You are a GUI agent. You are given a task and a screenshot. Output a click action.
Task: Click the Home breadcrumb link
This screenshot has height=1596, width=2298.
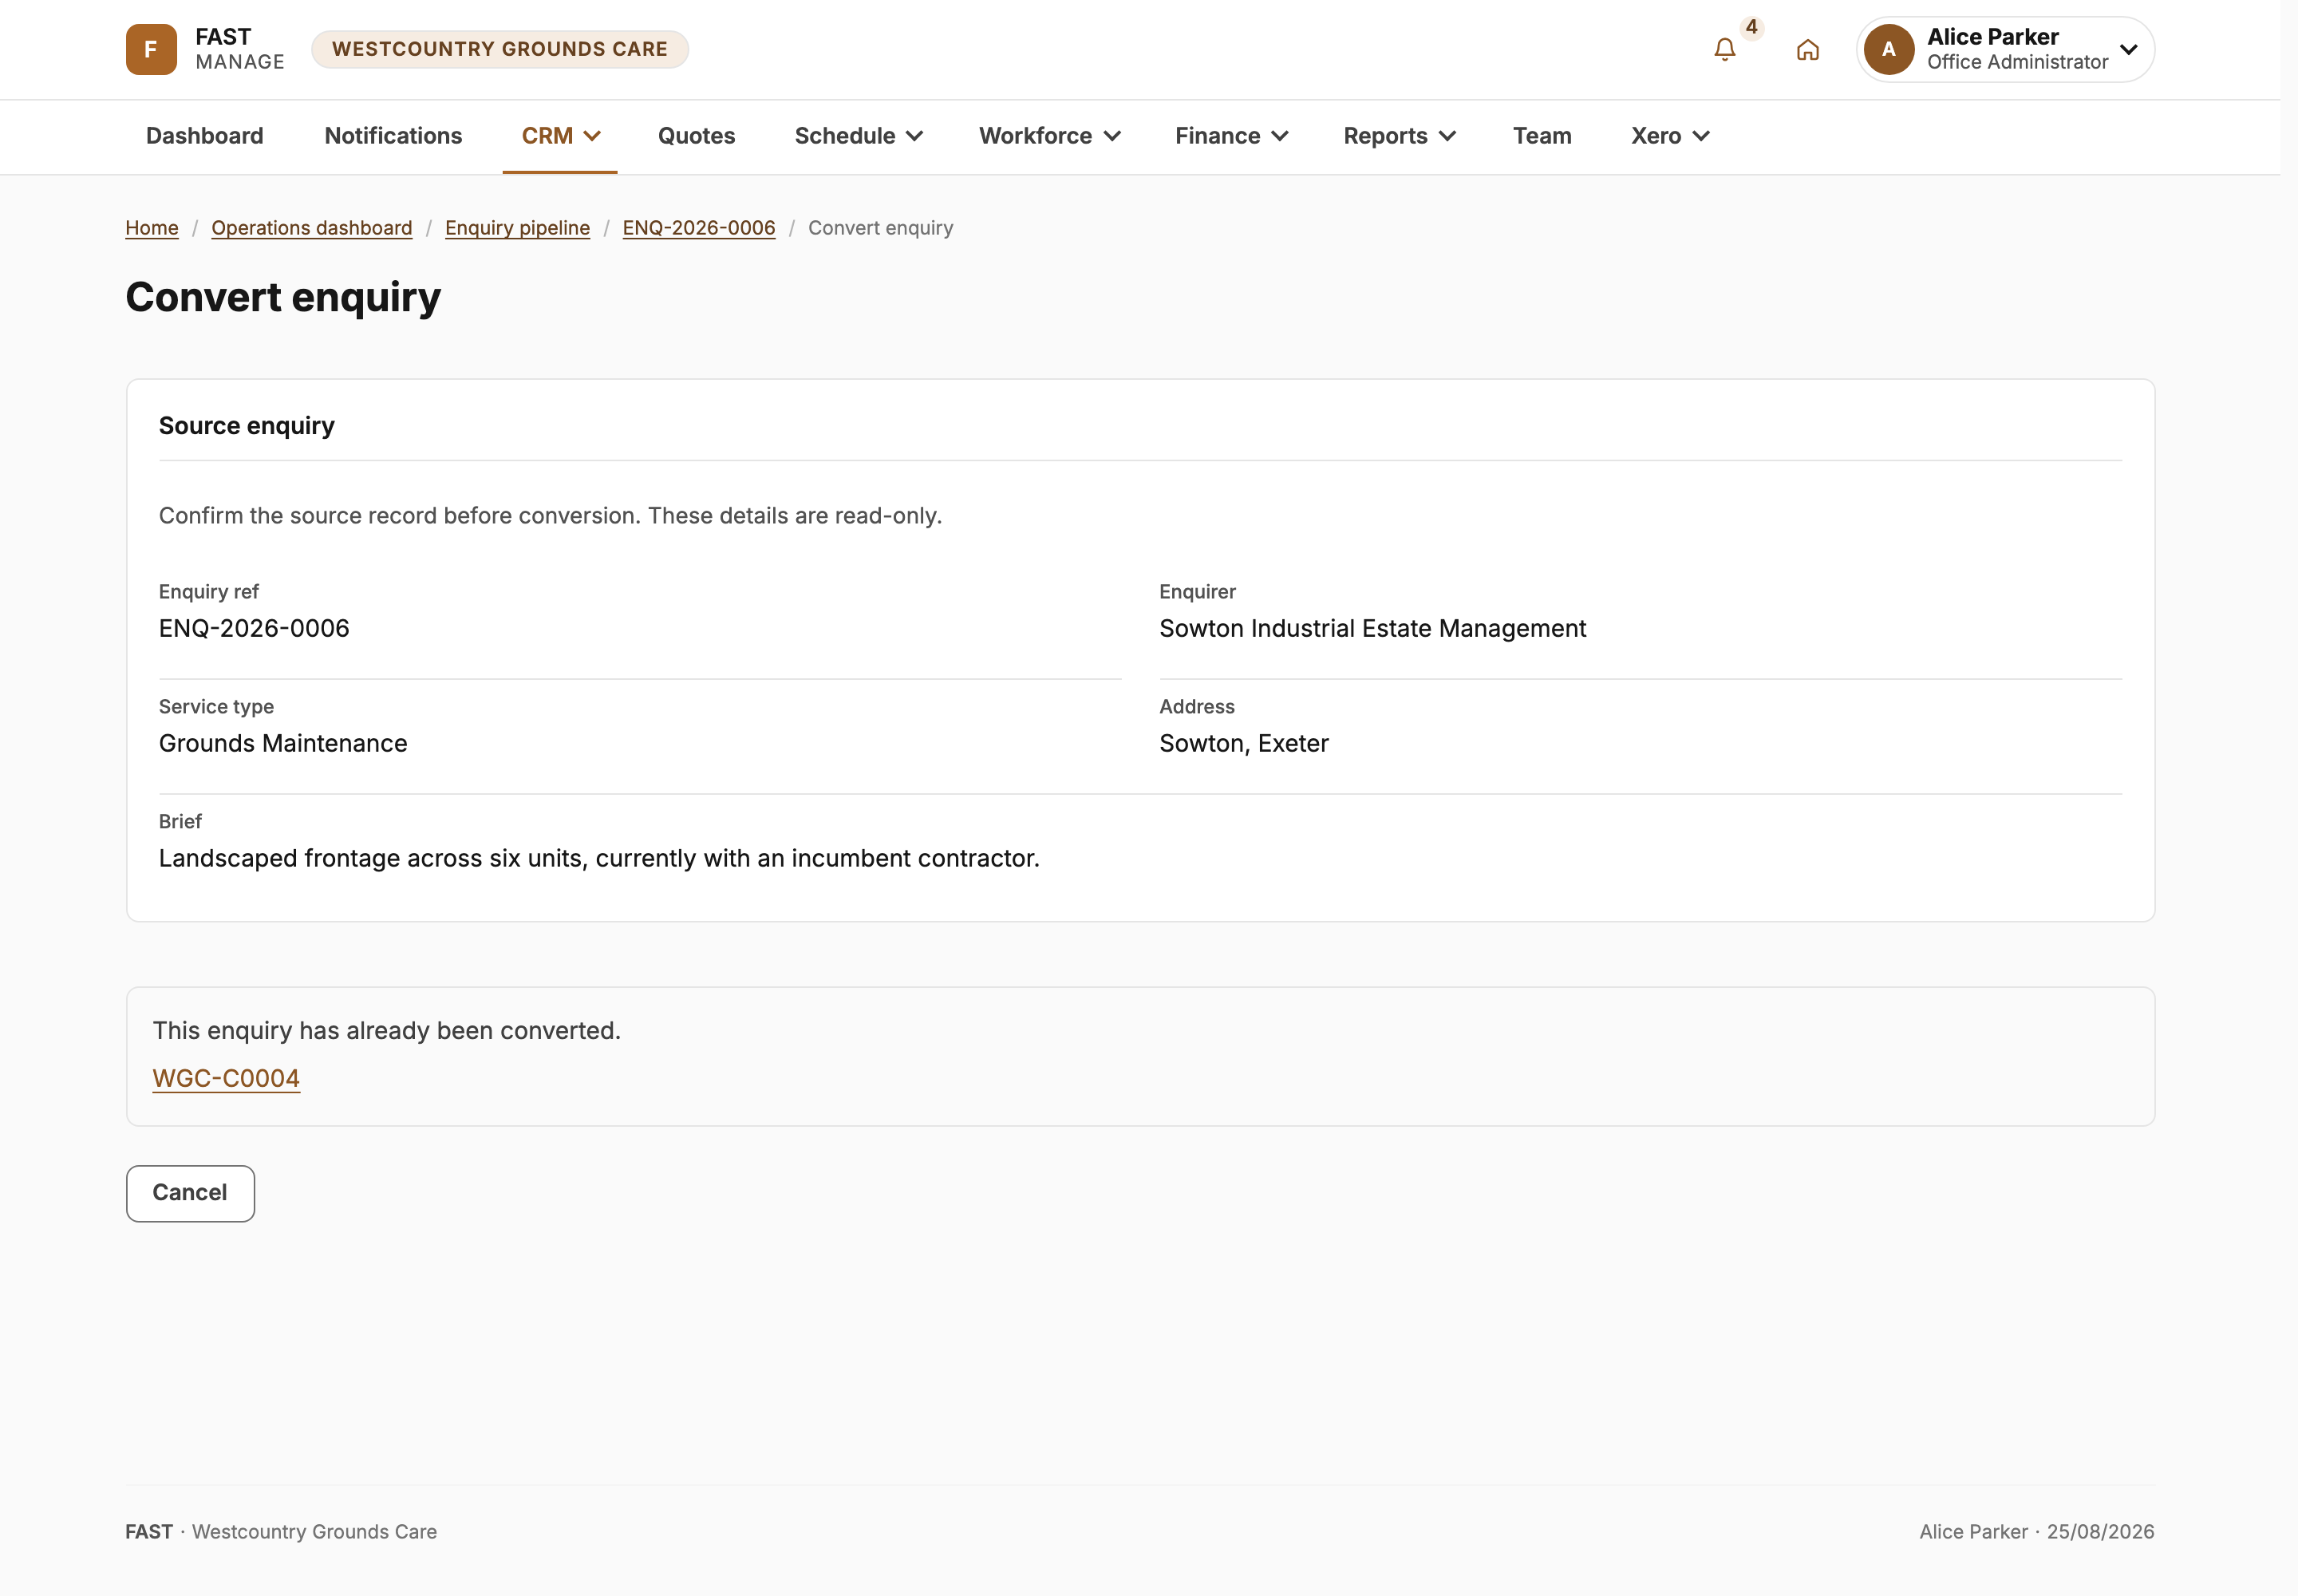pyautogui.click(x=152, y=228)
